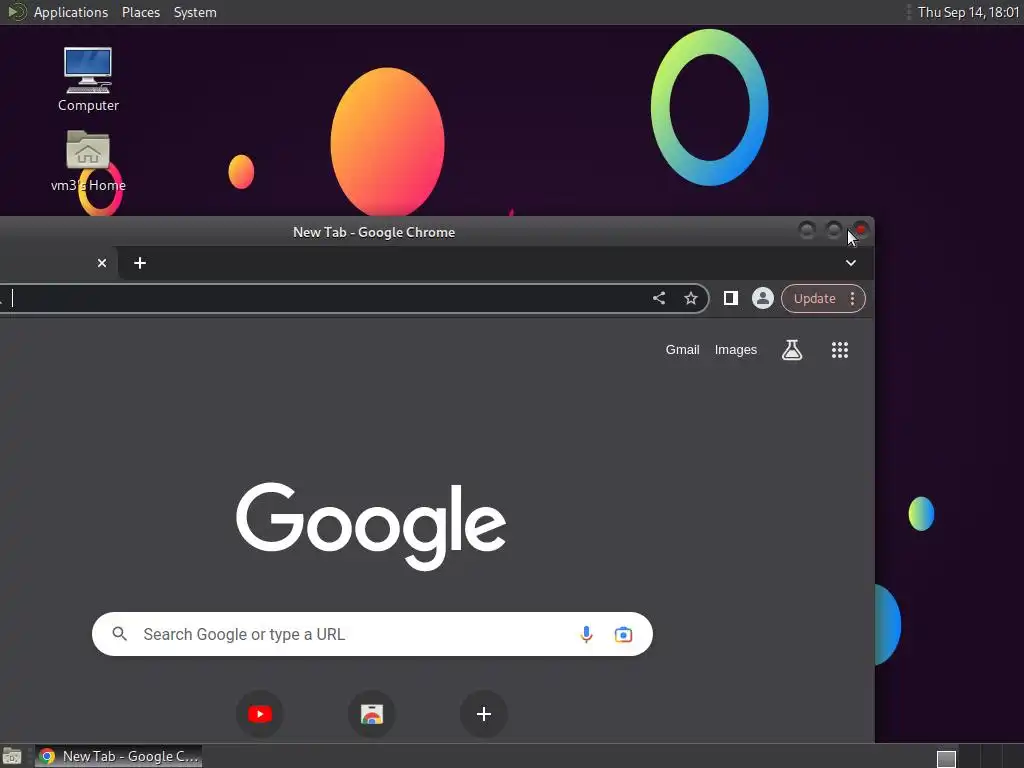This screenshot has height=768, width=1024.
Task: Open a new tab with plus button
Action: pos(140,263)
